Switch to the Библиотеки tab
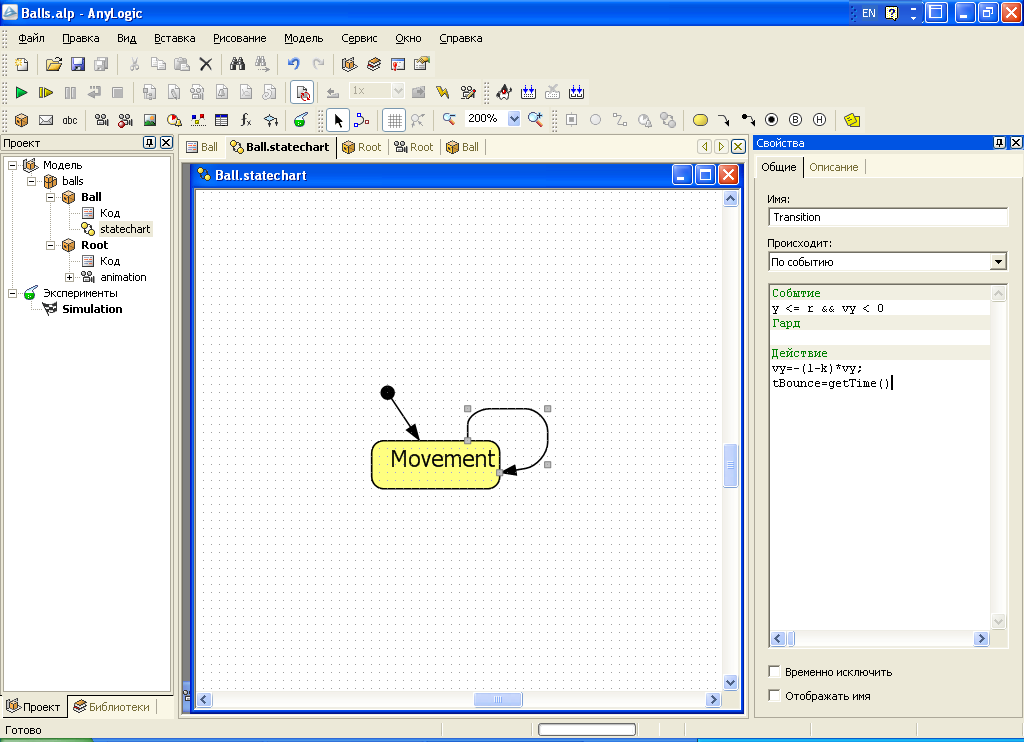1024x742 pixels. (112, 707)
